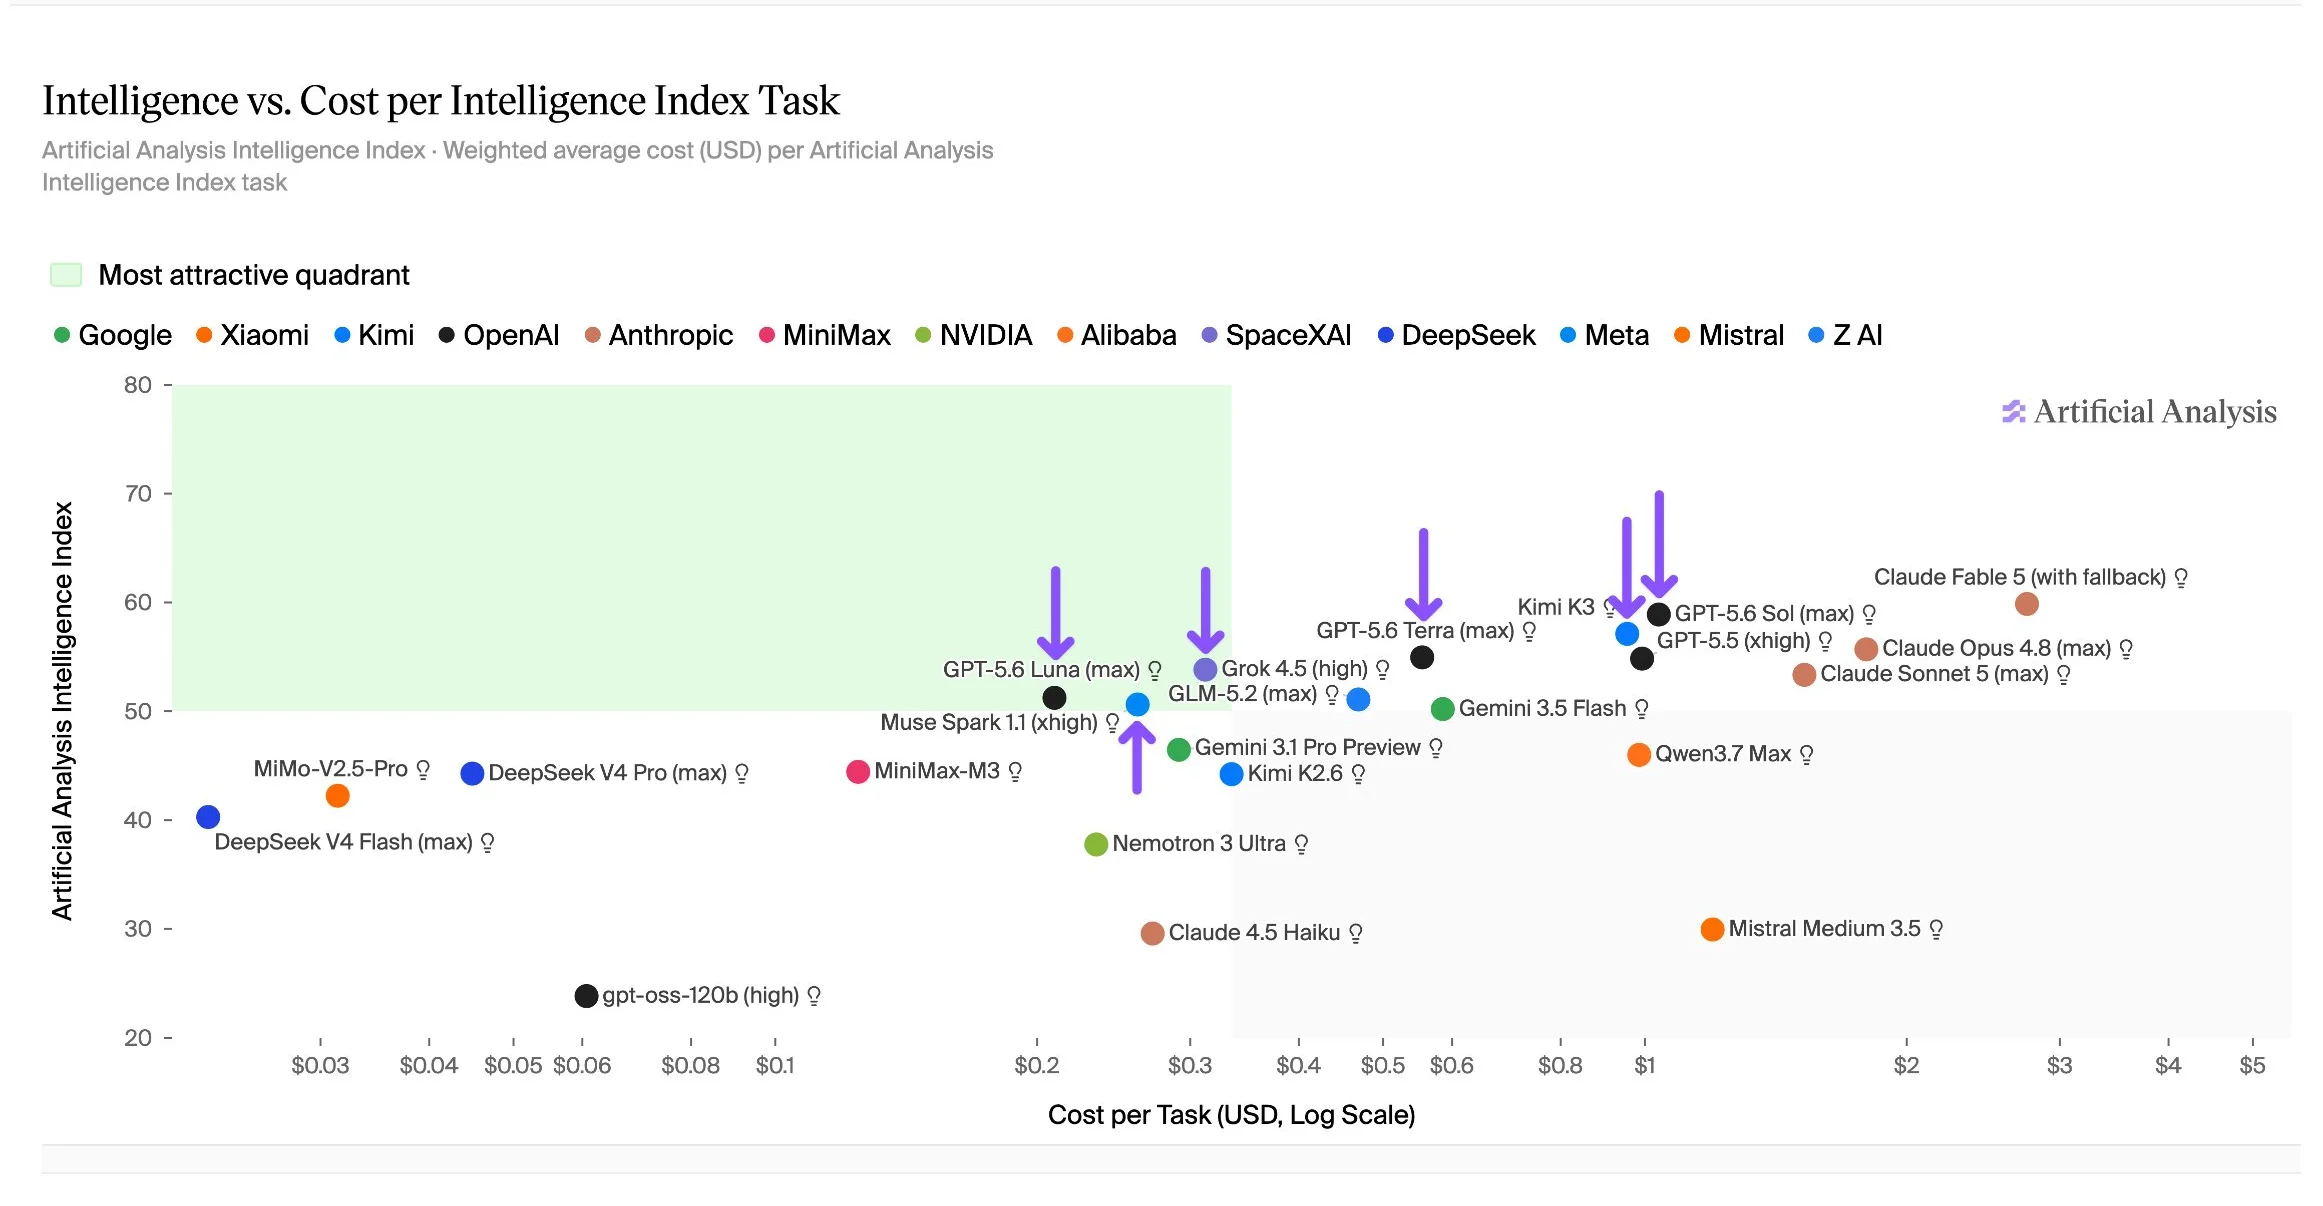2323x1206 pixels.
Task: Toggle the Most attractive quadrant legend swatch
Action: [x=66, y=275]
